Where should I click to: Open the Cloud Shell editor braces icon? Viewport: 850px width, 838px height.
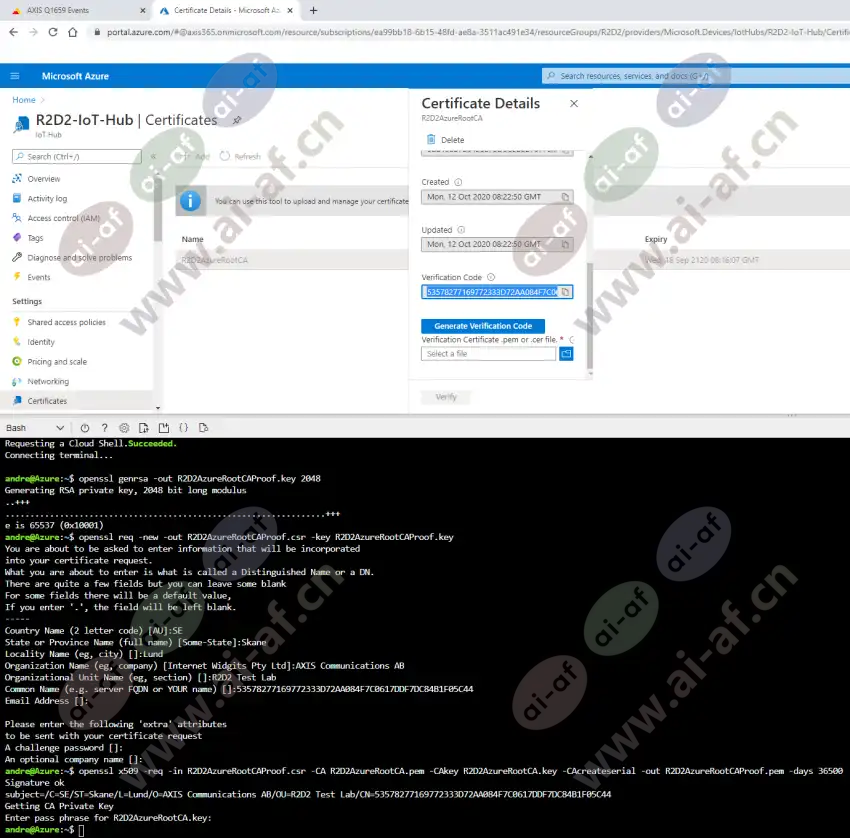(x=183, y=428)
